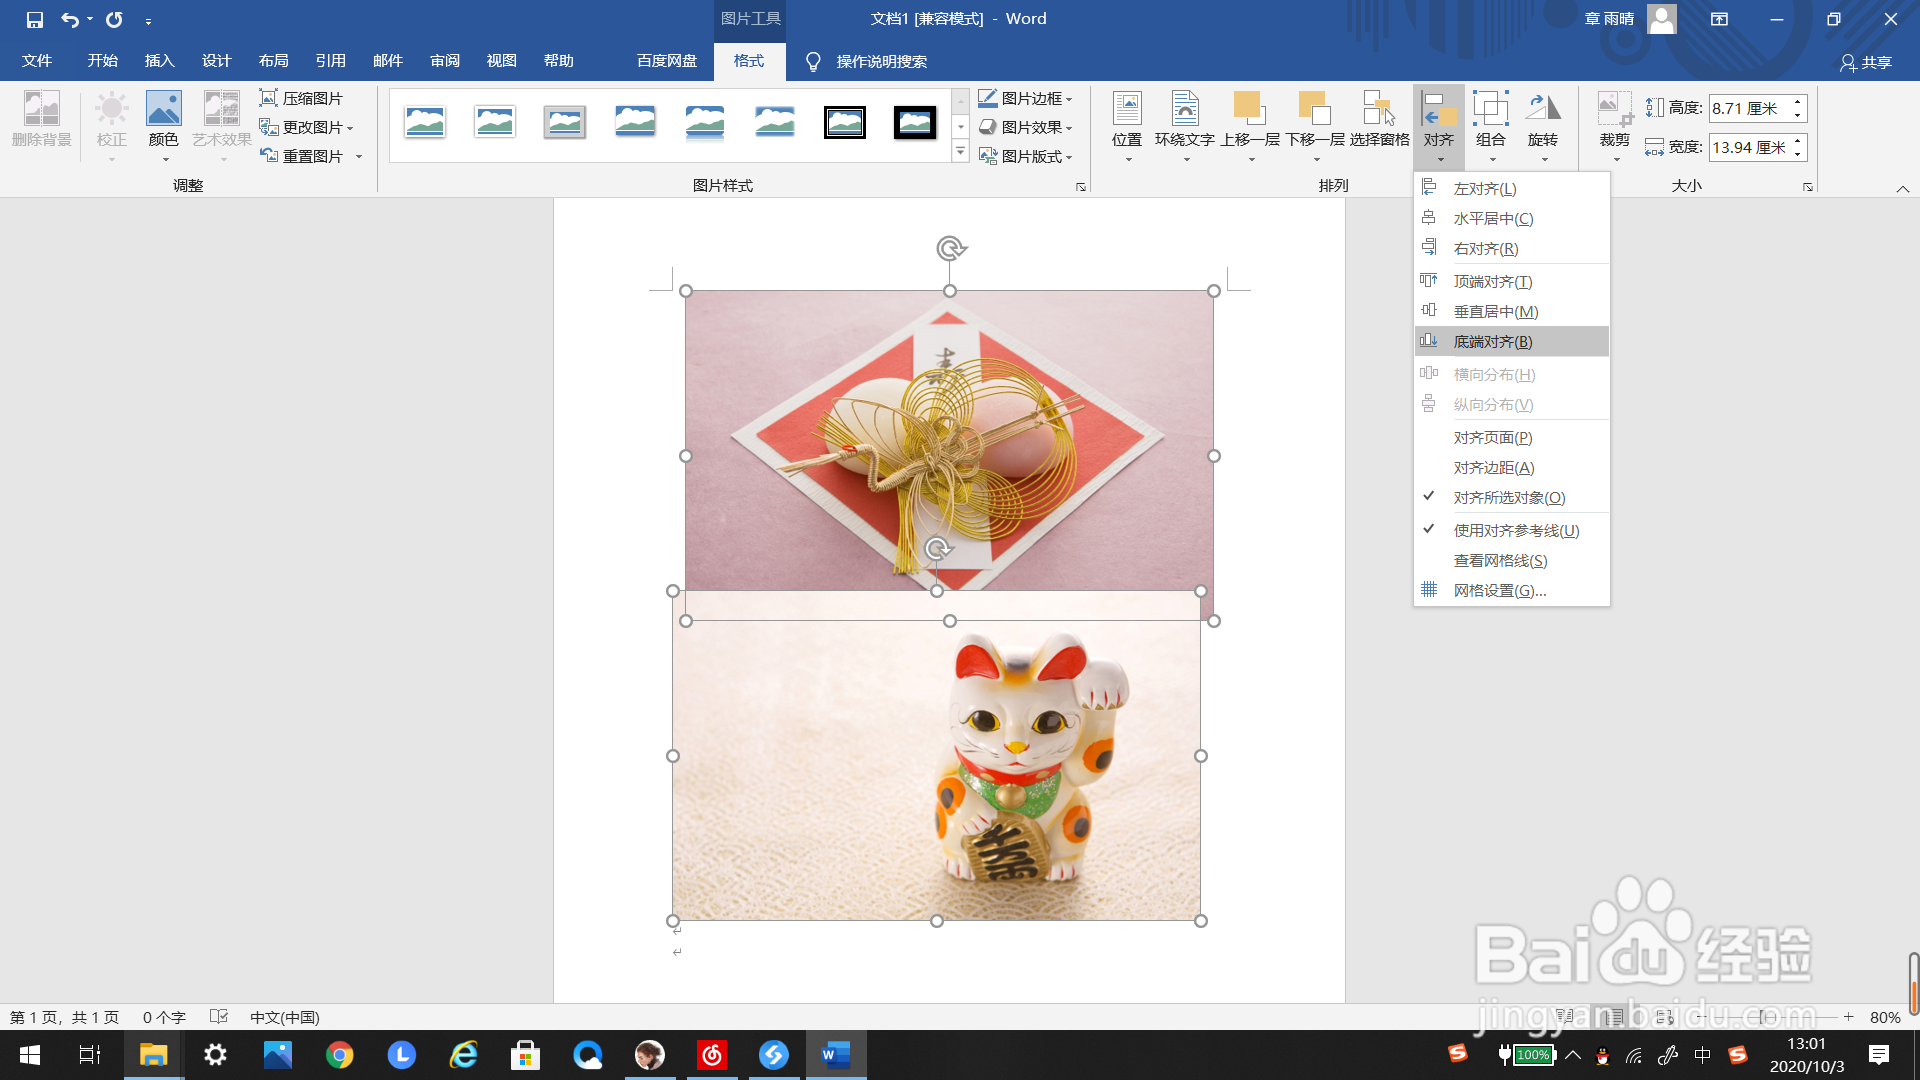The width and height of the screenshot is (1920, 1080).
Task: Click the rotation handle above top image
Action: click(950, 248)
